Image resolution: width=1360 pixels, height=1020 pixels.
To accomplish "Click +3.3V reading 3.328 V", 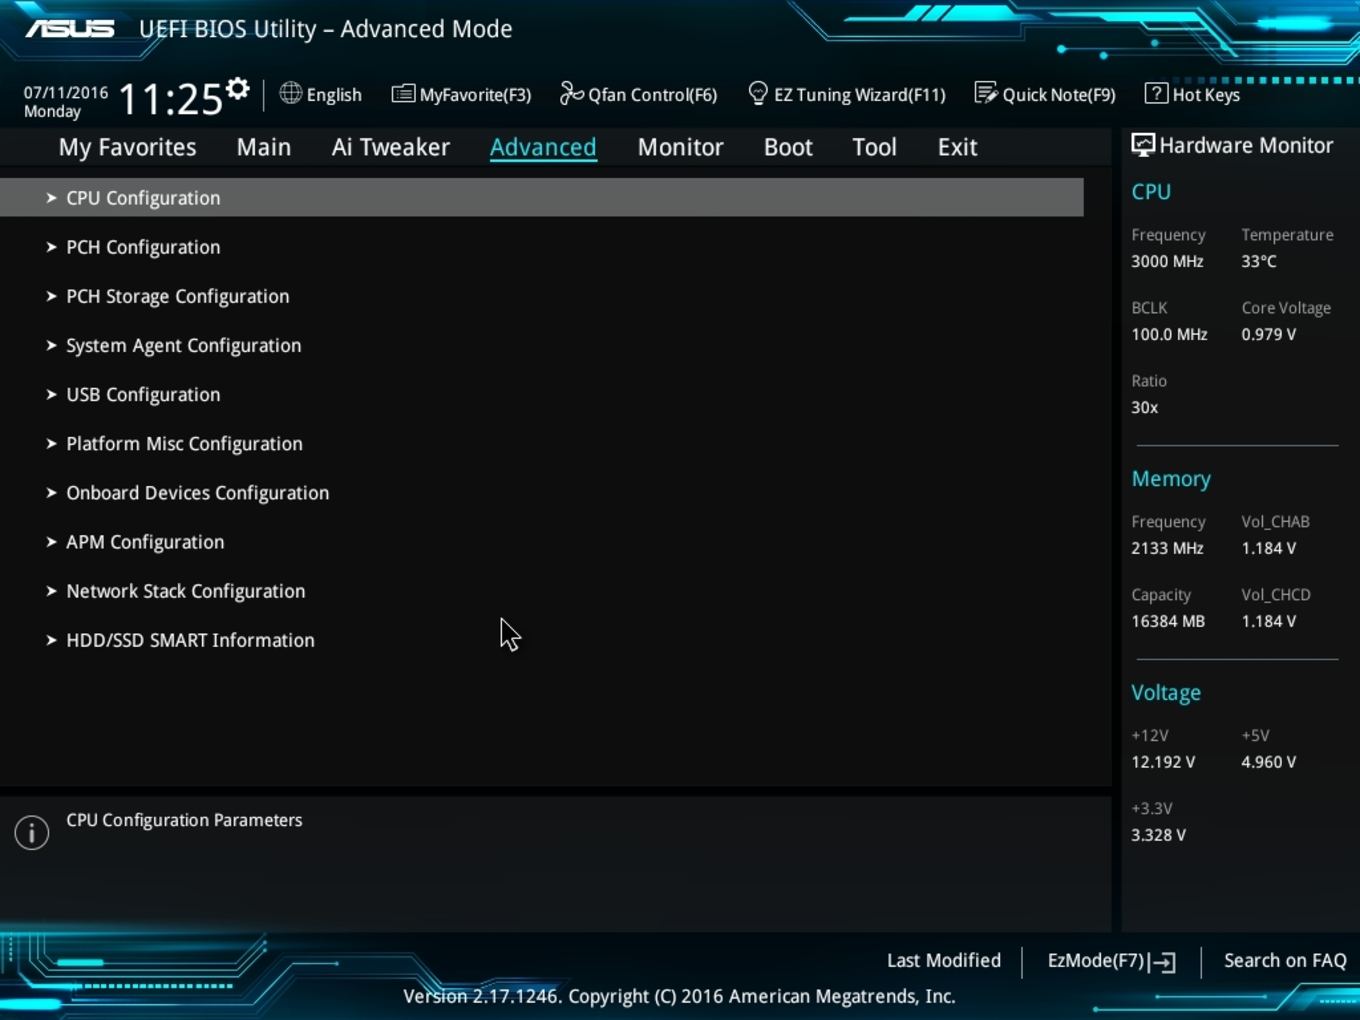I will pos(1158,835).
